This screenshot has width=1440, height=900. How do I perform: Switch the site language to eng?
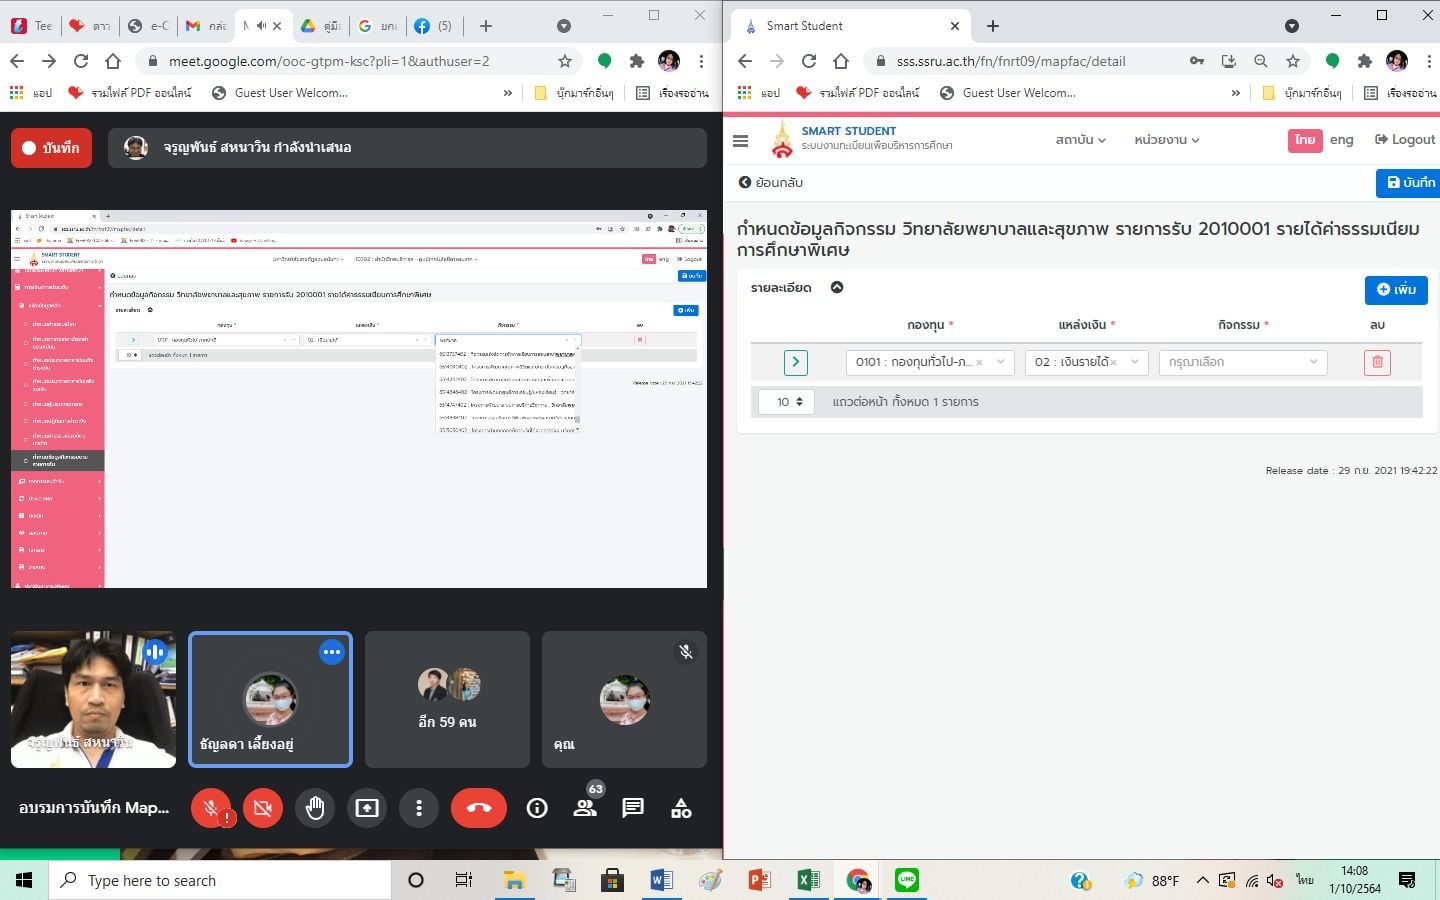1341,140
